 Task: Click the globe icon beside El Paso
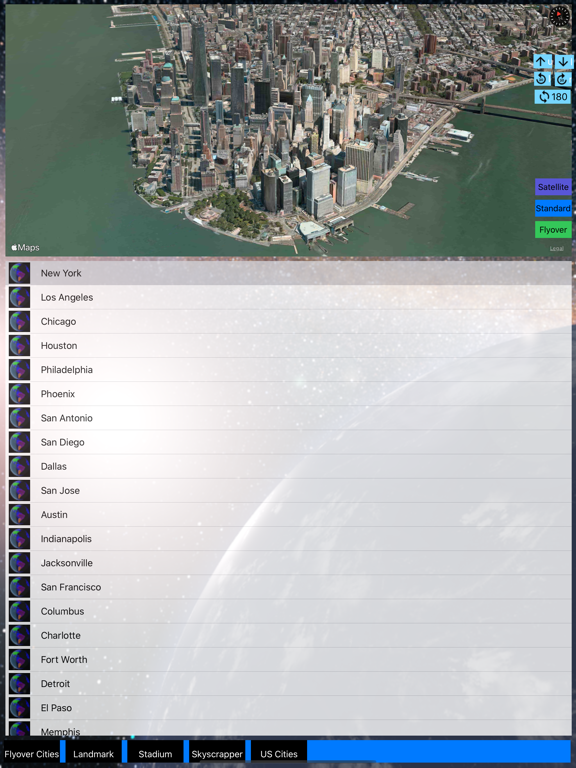[x=20, y=708]
